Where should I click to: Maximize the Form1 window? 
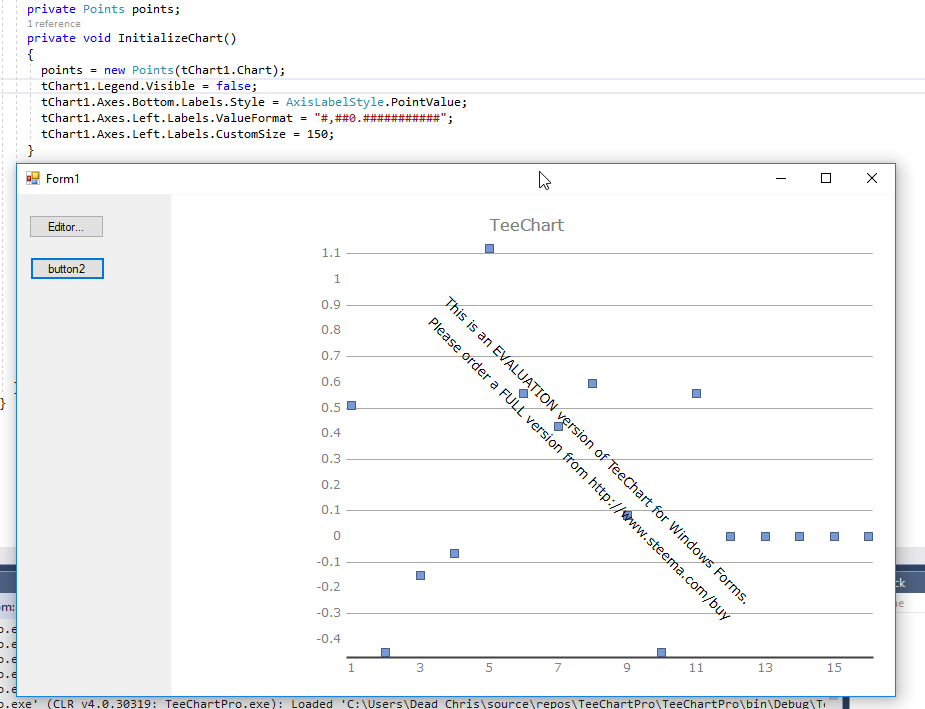[x=826, y=178]
